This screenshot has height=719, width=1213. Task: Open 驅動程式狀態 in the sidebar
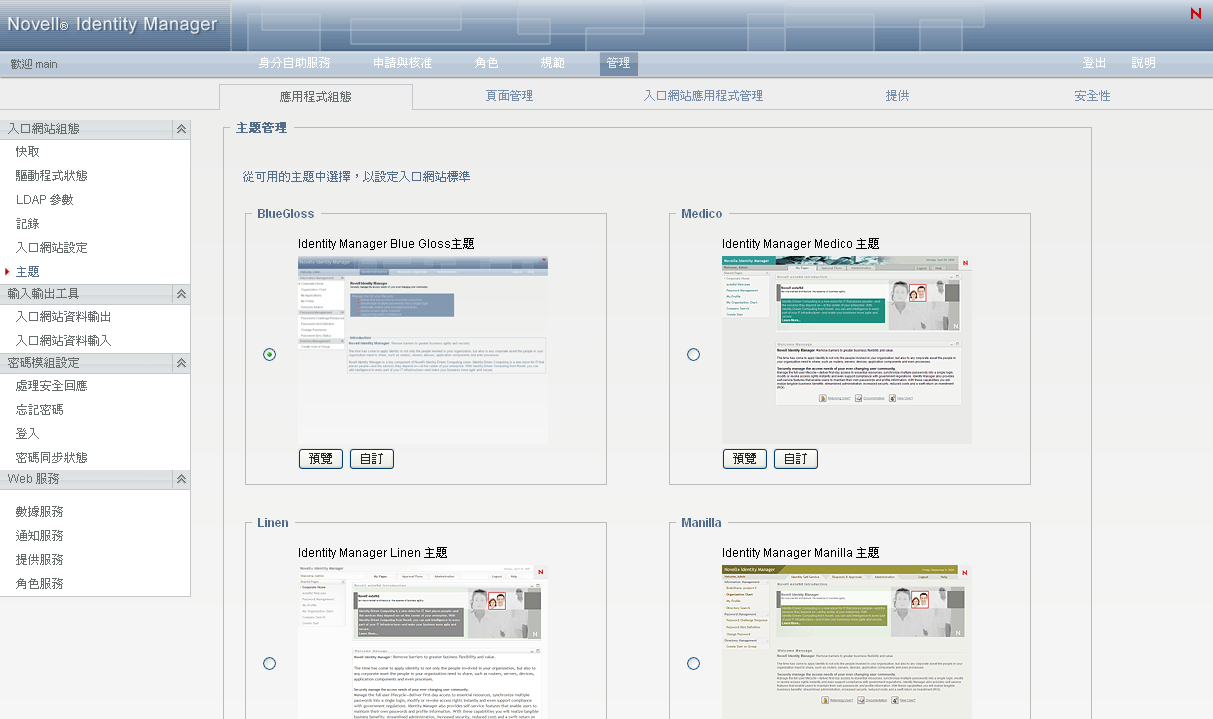52,176
